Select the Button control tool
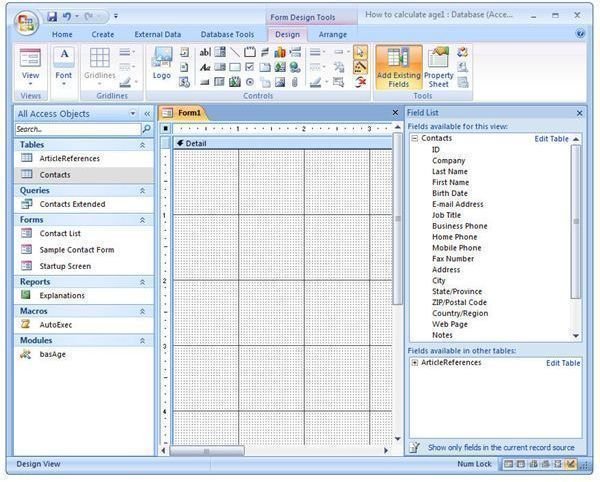This screenshot has height=482, width=600. tap(205, 82)
